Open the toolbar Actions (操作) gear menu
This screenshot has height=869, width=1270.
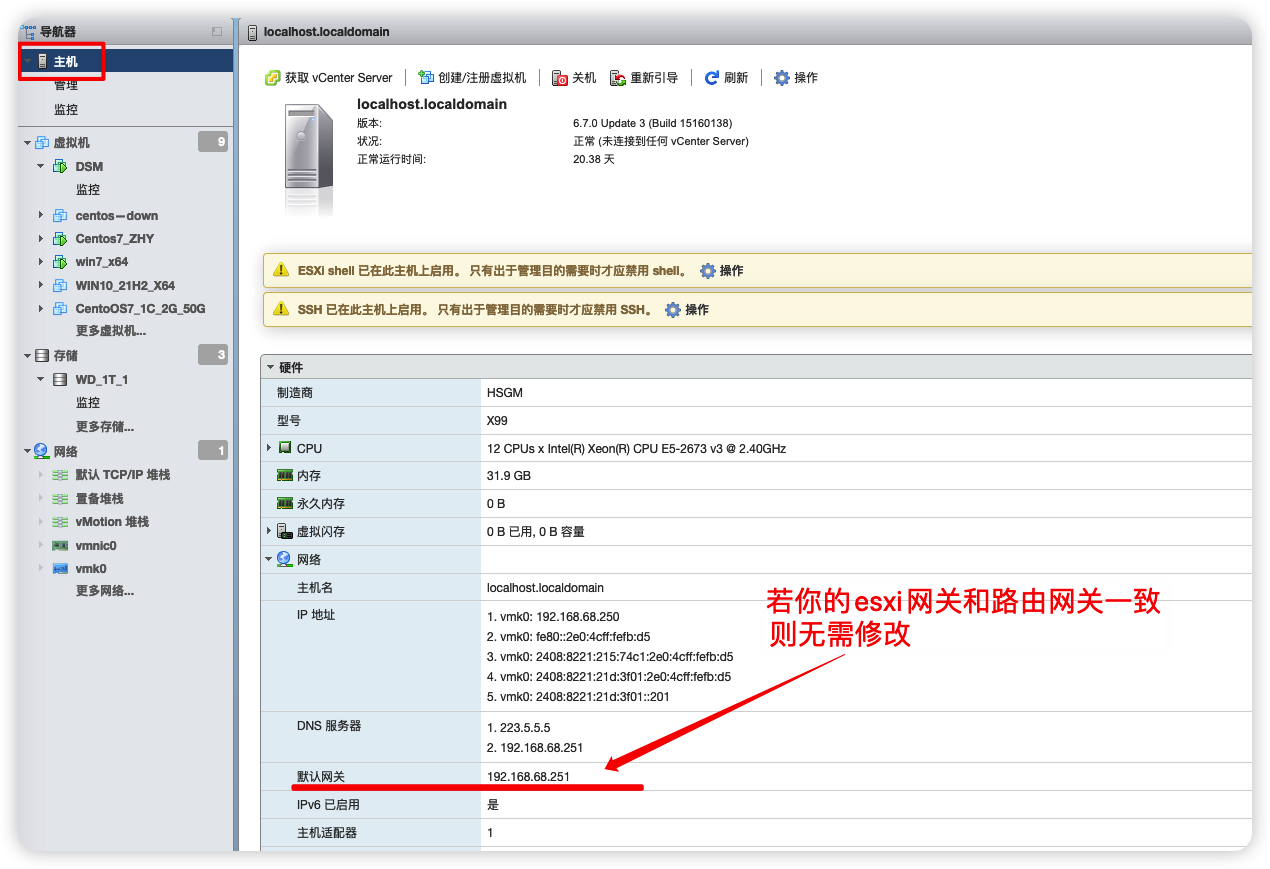(782, 78)
